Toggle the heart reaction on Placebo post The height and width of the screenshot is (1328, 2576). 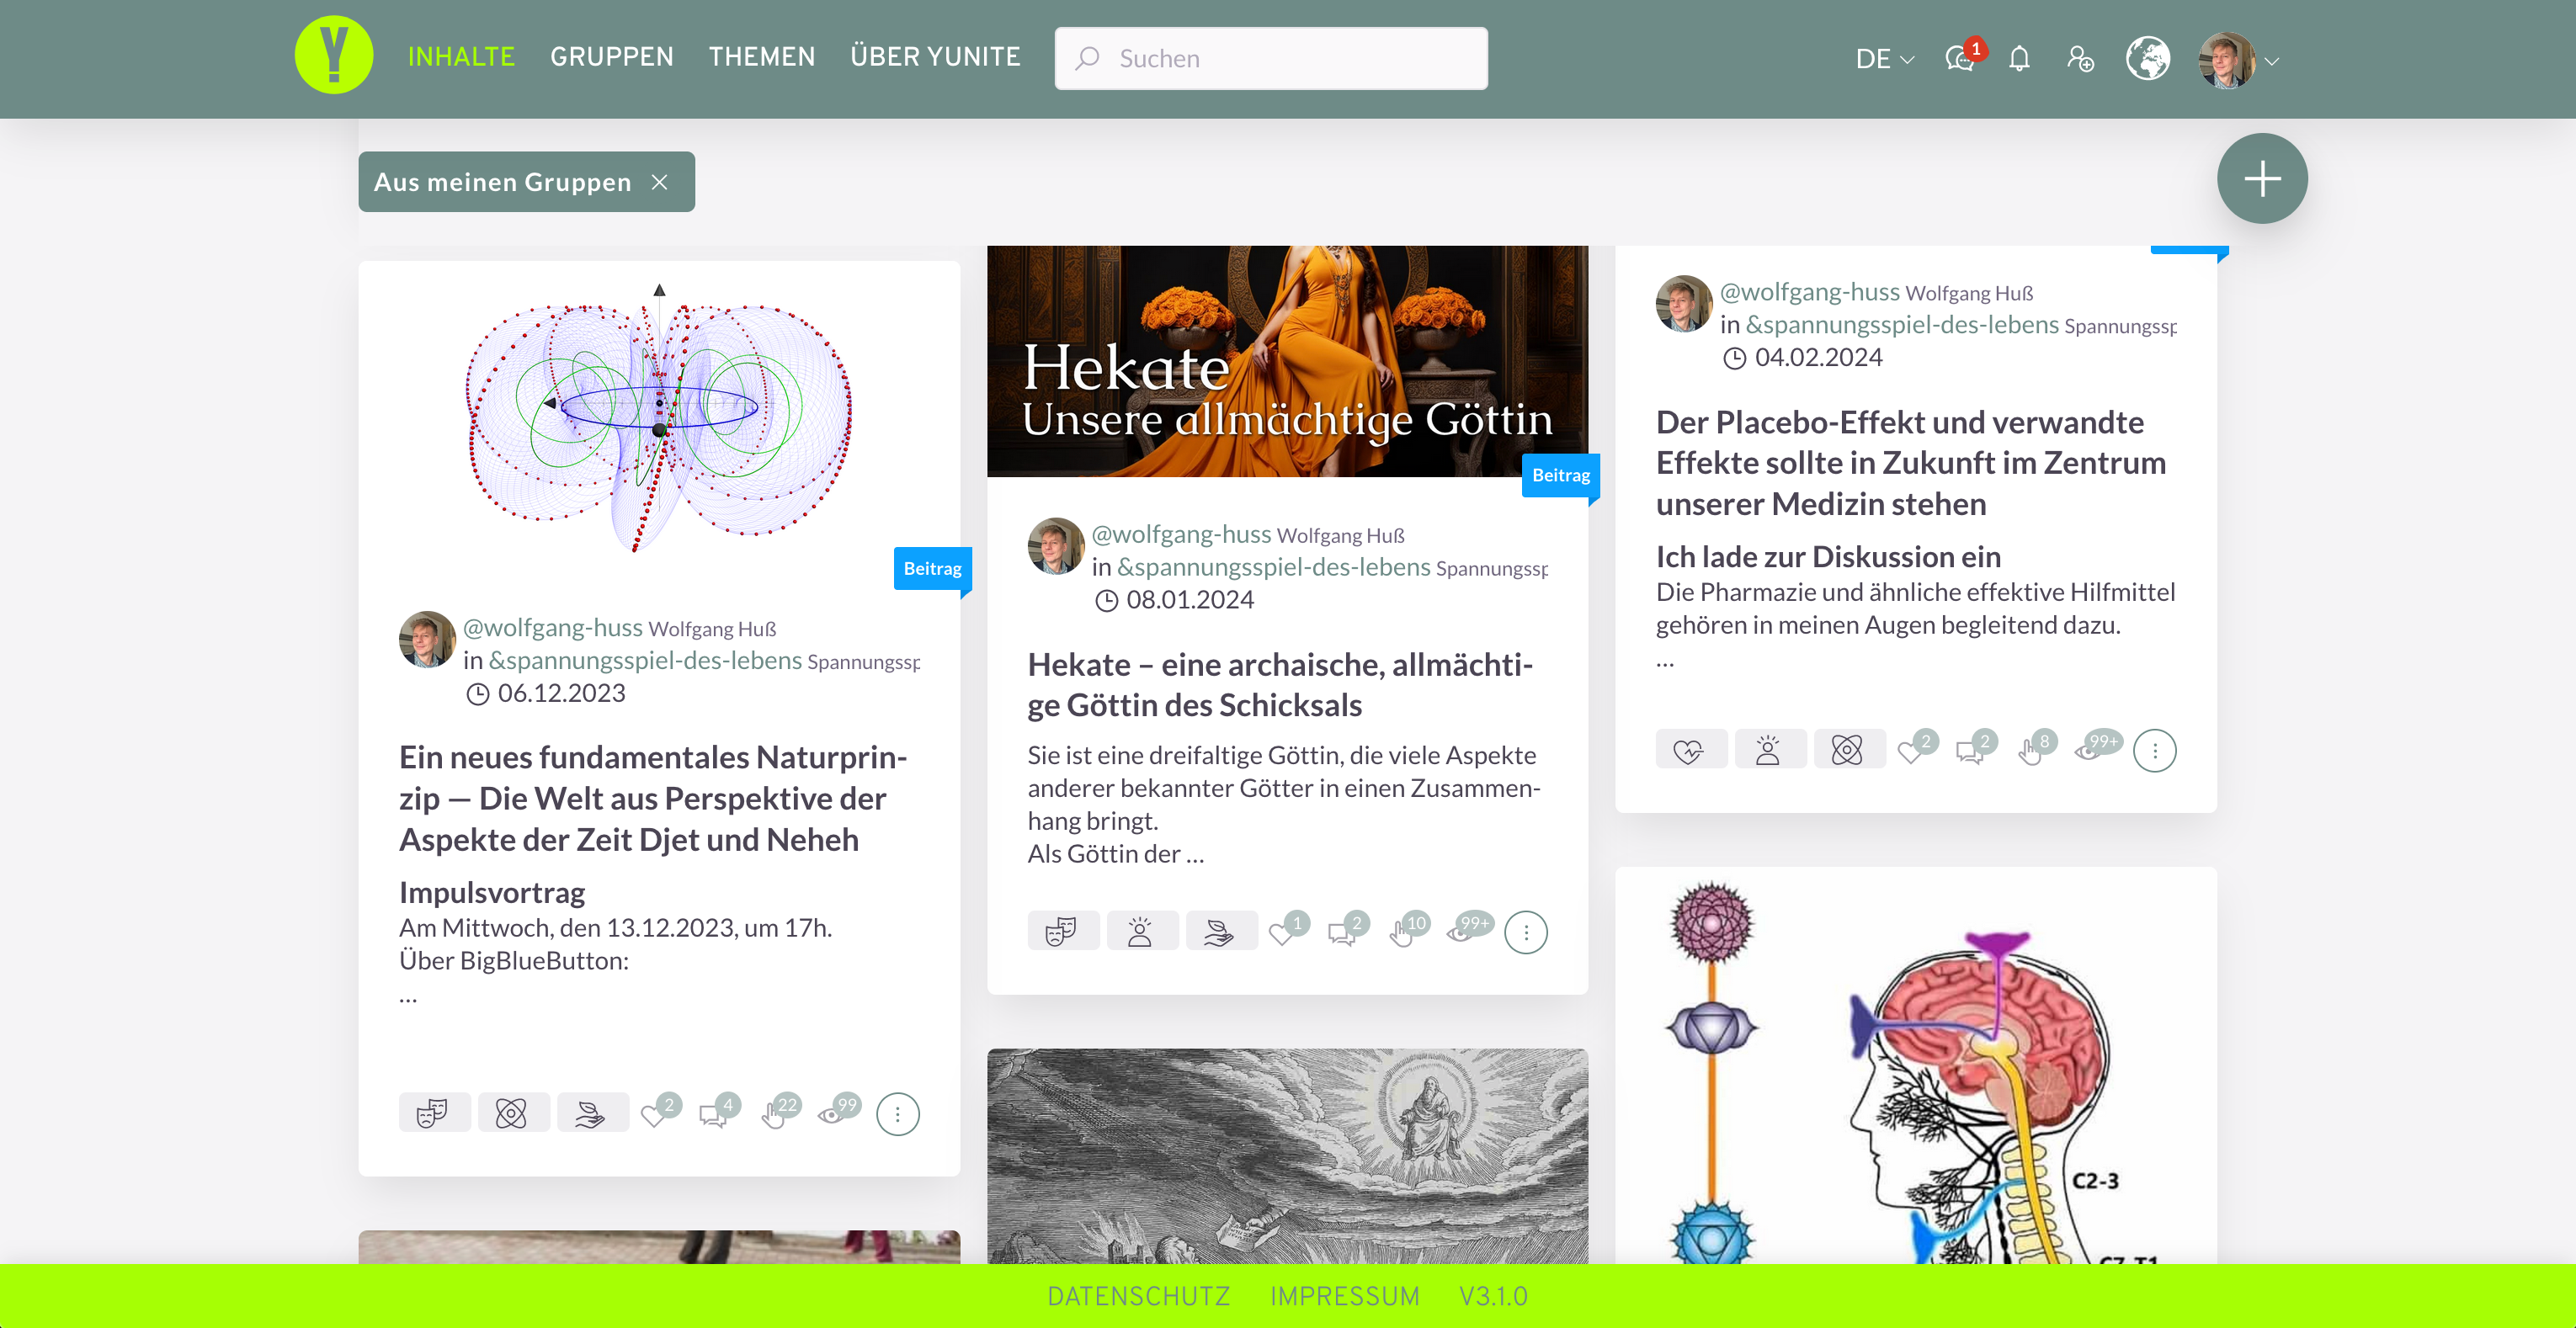1912,750
